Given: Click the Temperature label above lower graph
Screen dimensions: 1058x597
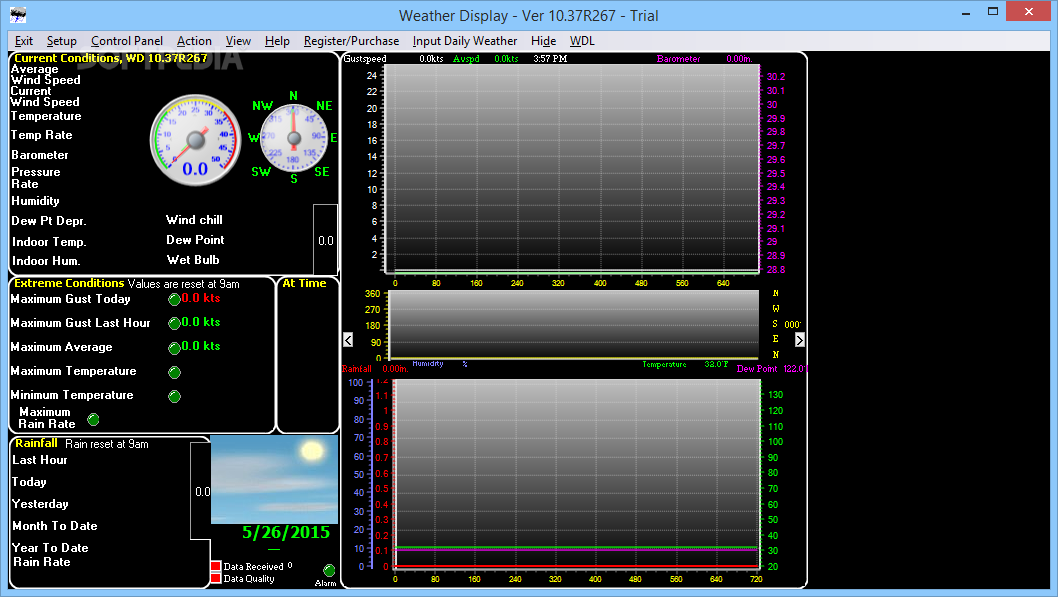Looking at the screenshot, I should coord(664,364).
